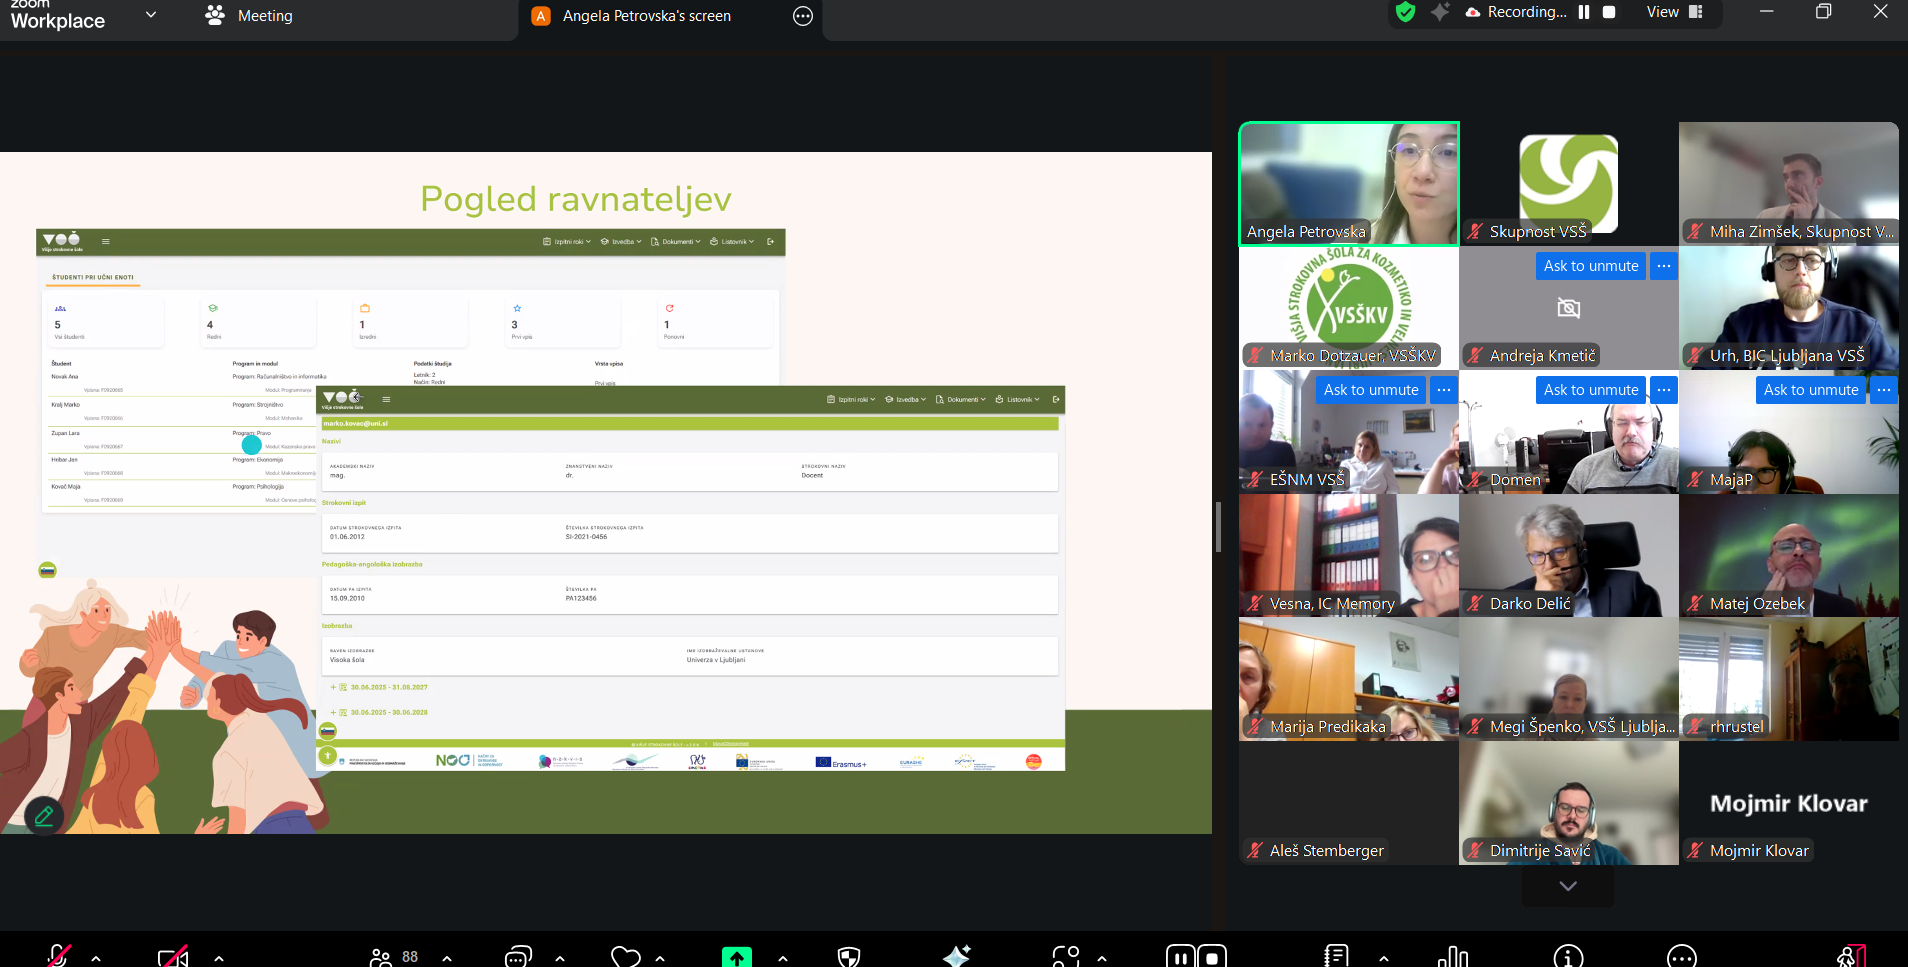Turn on the video camera
The image size is (1908, 967).
173,957
